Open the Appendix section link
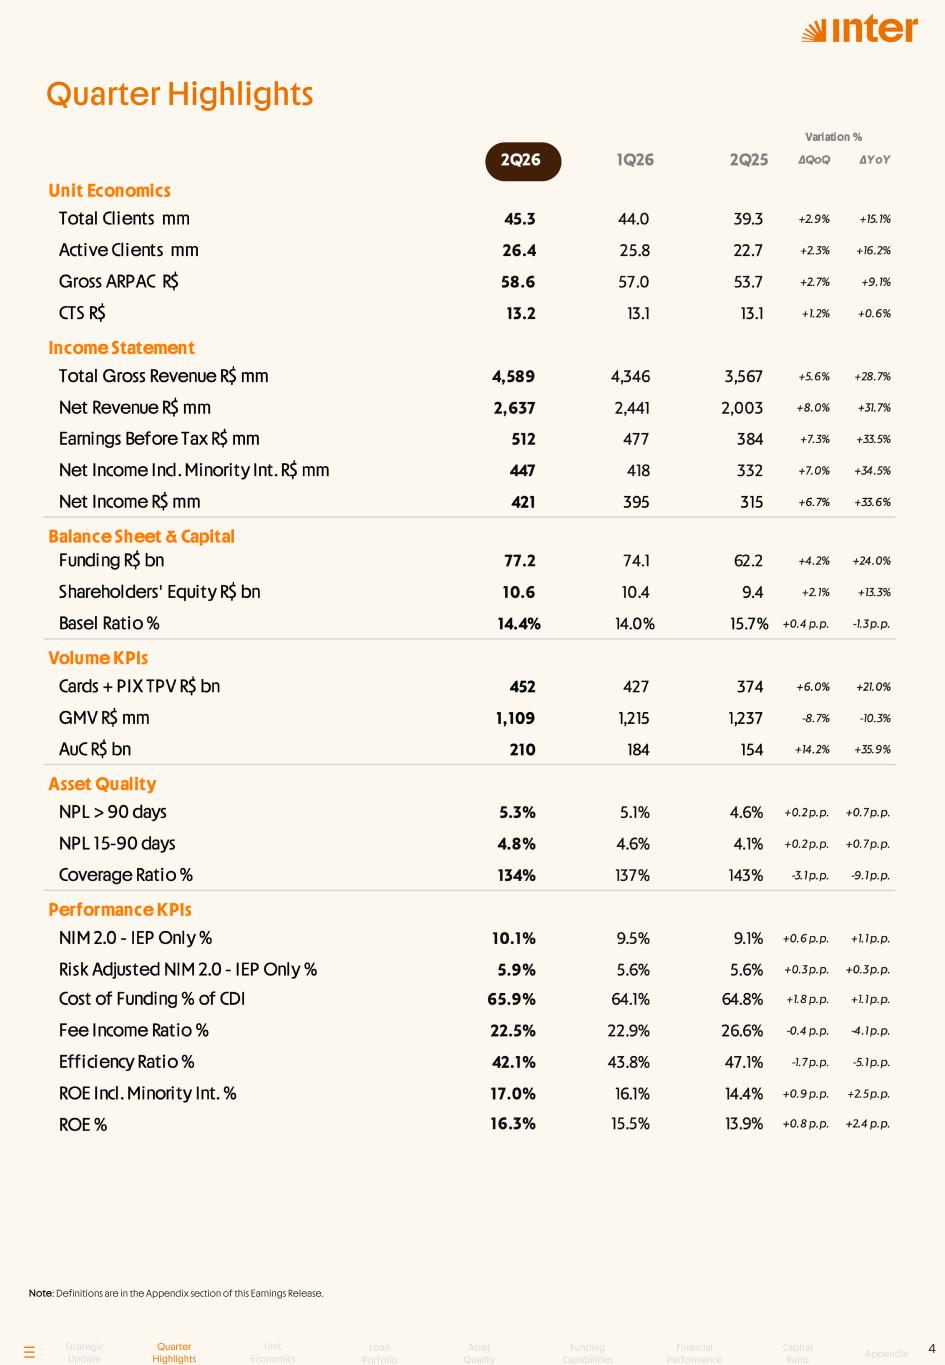The width and height of the screenshot is (945, 1365). 887,1354
